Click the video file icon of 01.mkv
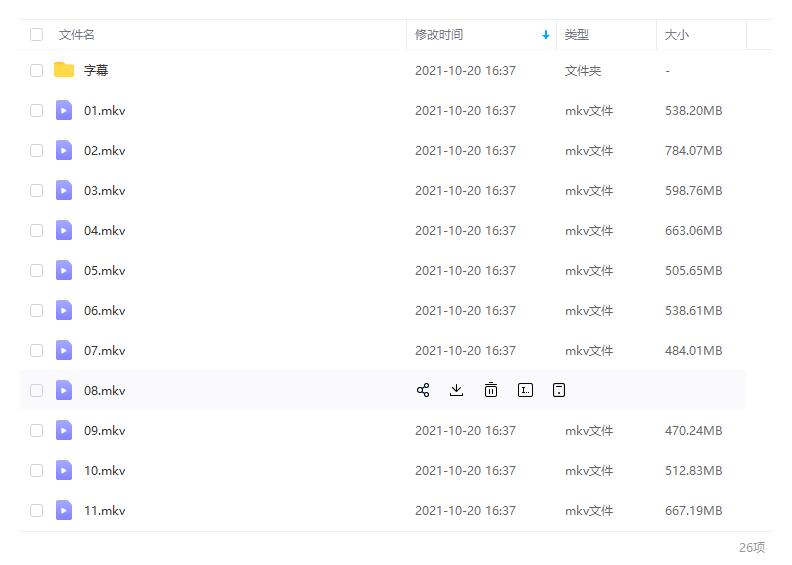 pos(64,110)
